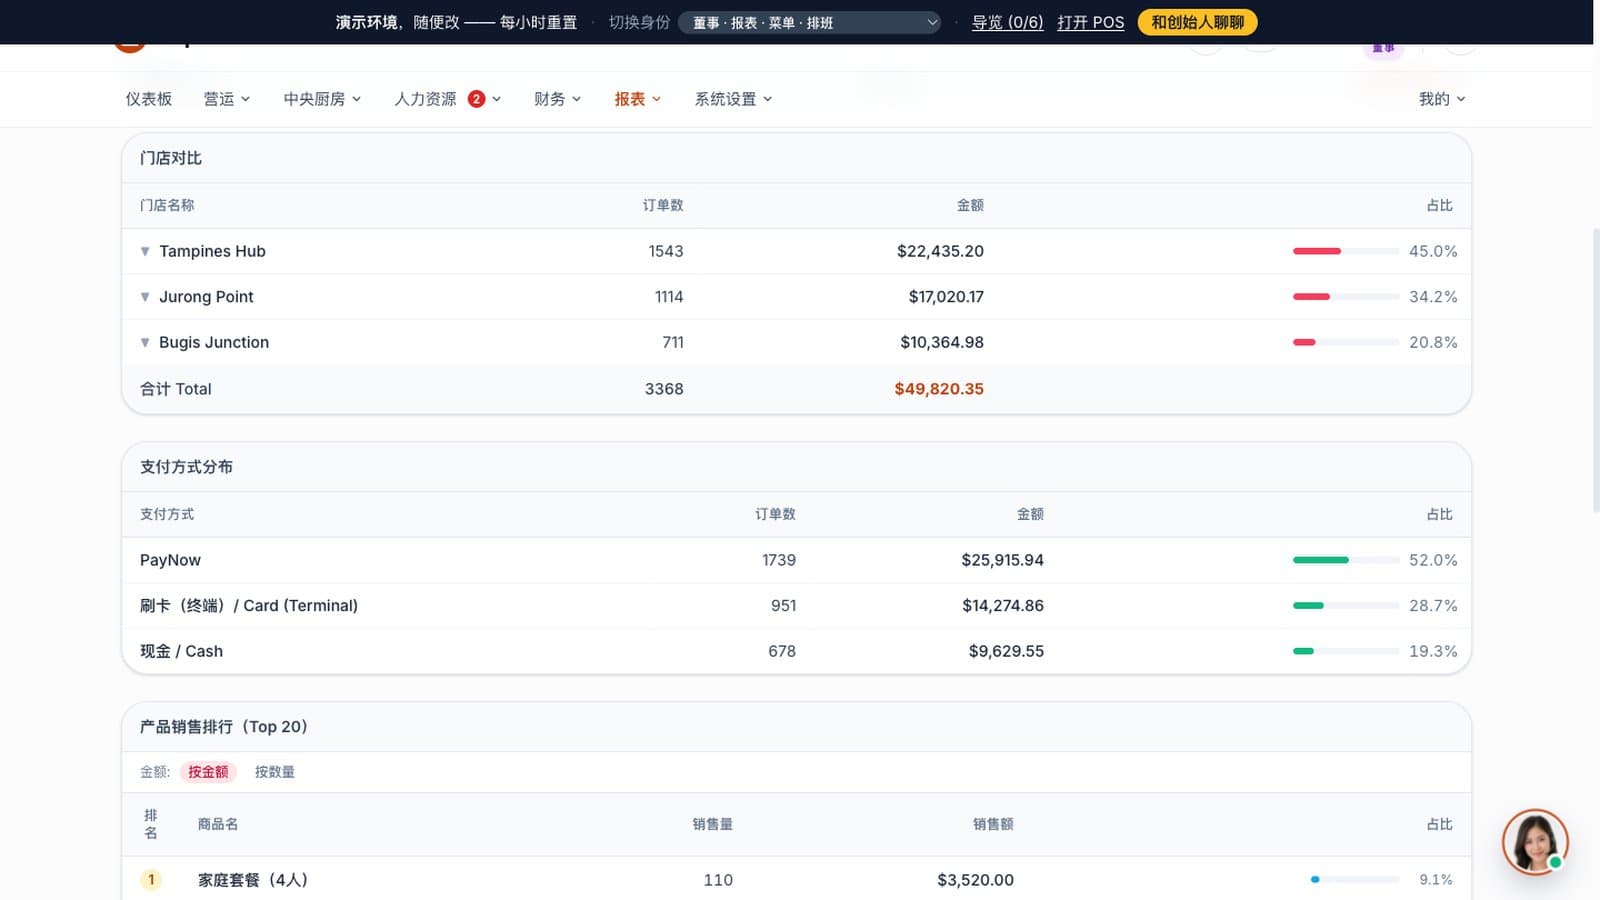The image size is (1600, 900).
Task: Open the 财务 menu
Action: (x=557, y=99)
